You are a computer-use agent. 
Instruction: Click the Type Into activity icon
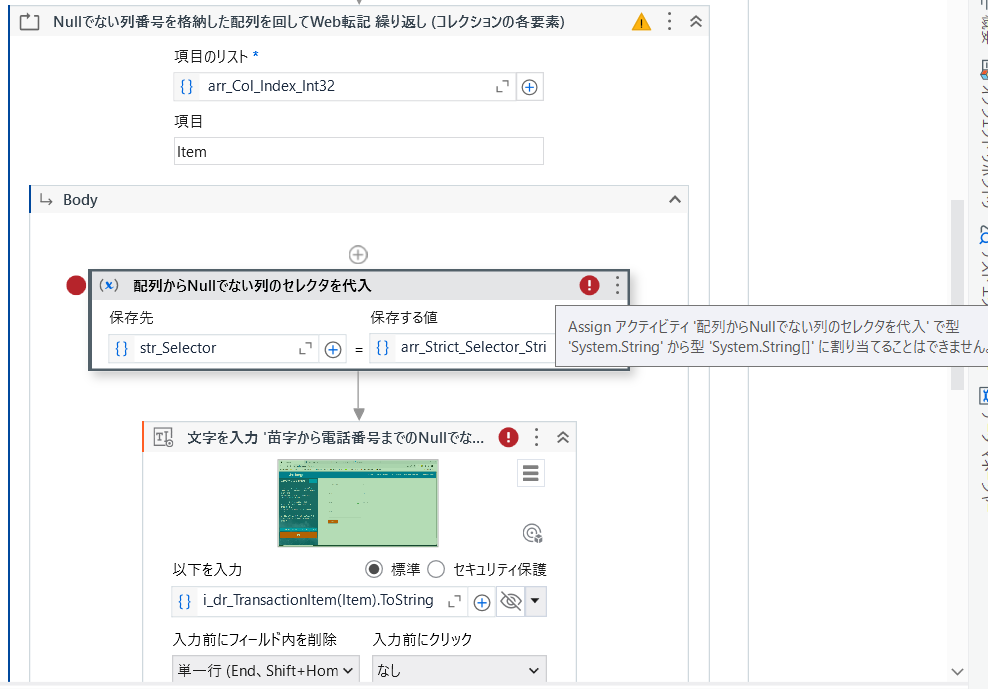pyautogui.click(x=163, y=437)
